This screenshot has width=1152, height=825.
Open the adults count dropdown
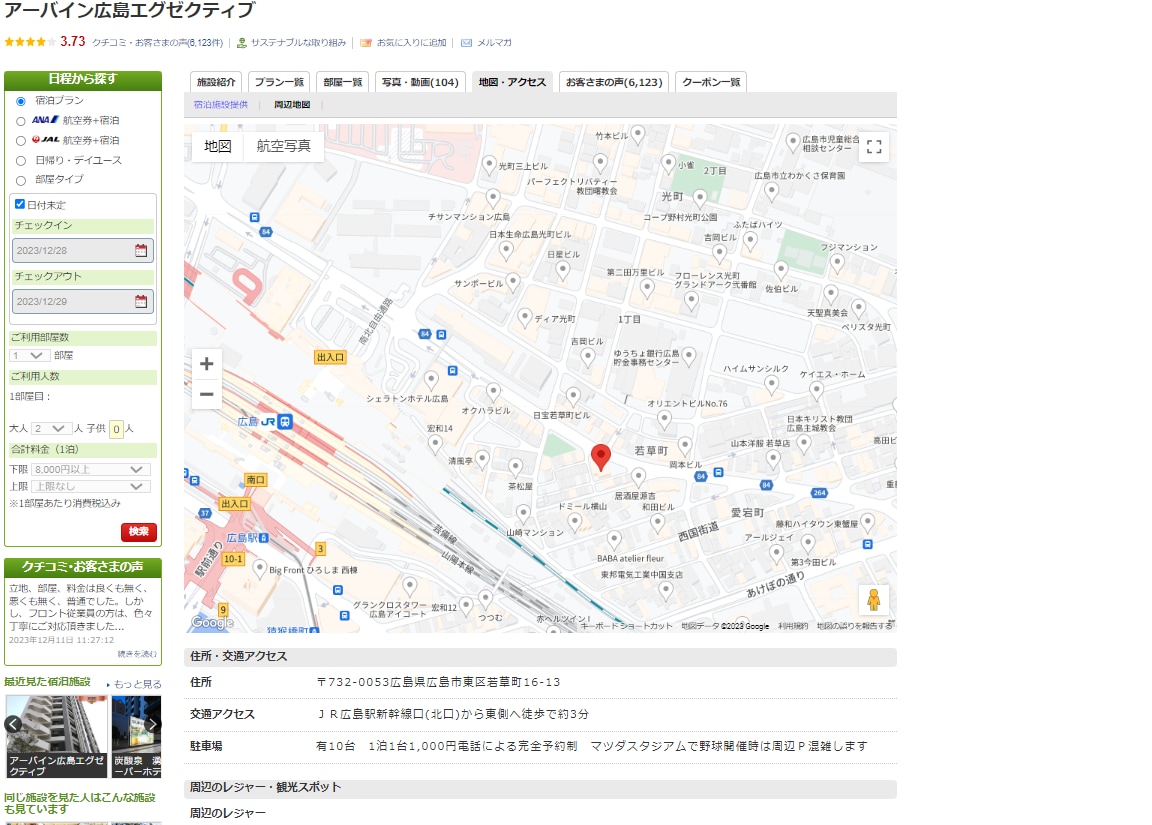coord(51,428)
